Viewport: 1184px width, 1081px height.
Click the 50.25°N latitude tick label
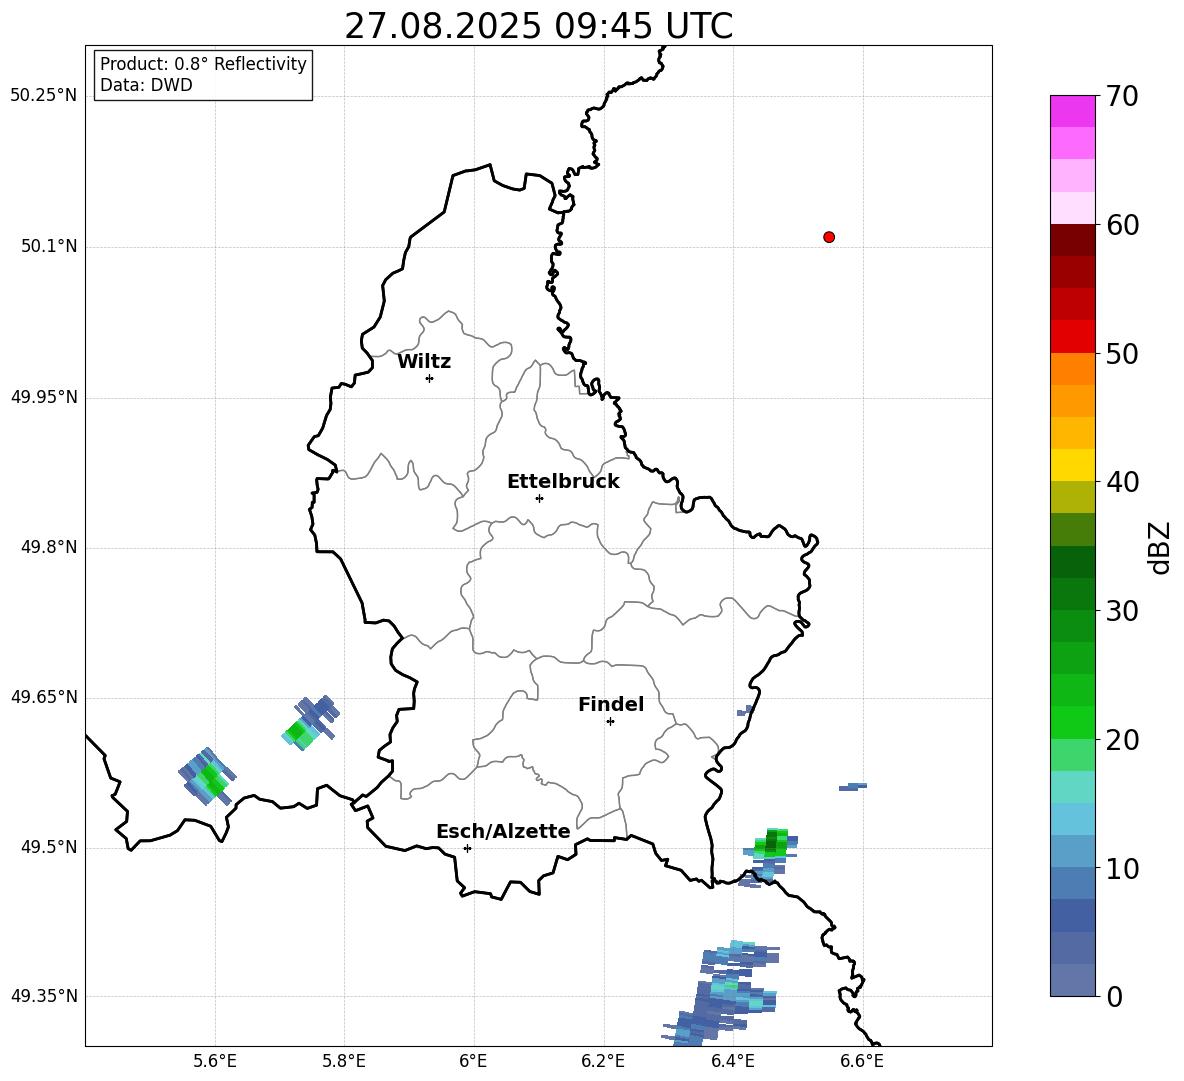(44, 96)
